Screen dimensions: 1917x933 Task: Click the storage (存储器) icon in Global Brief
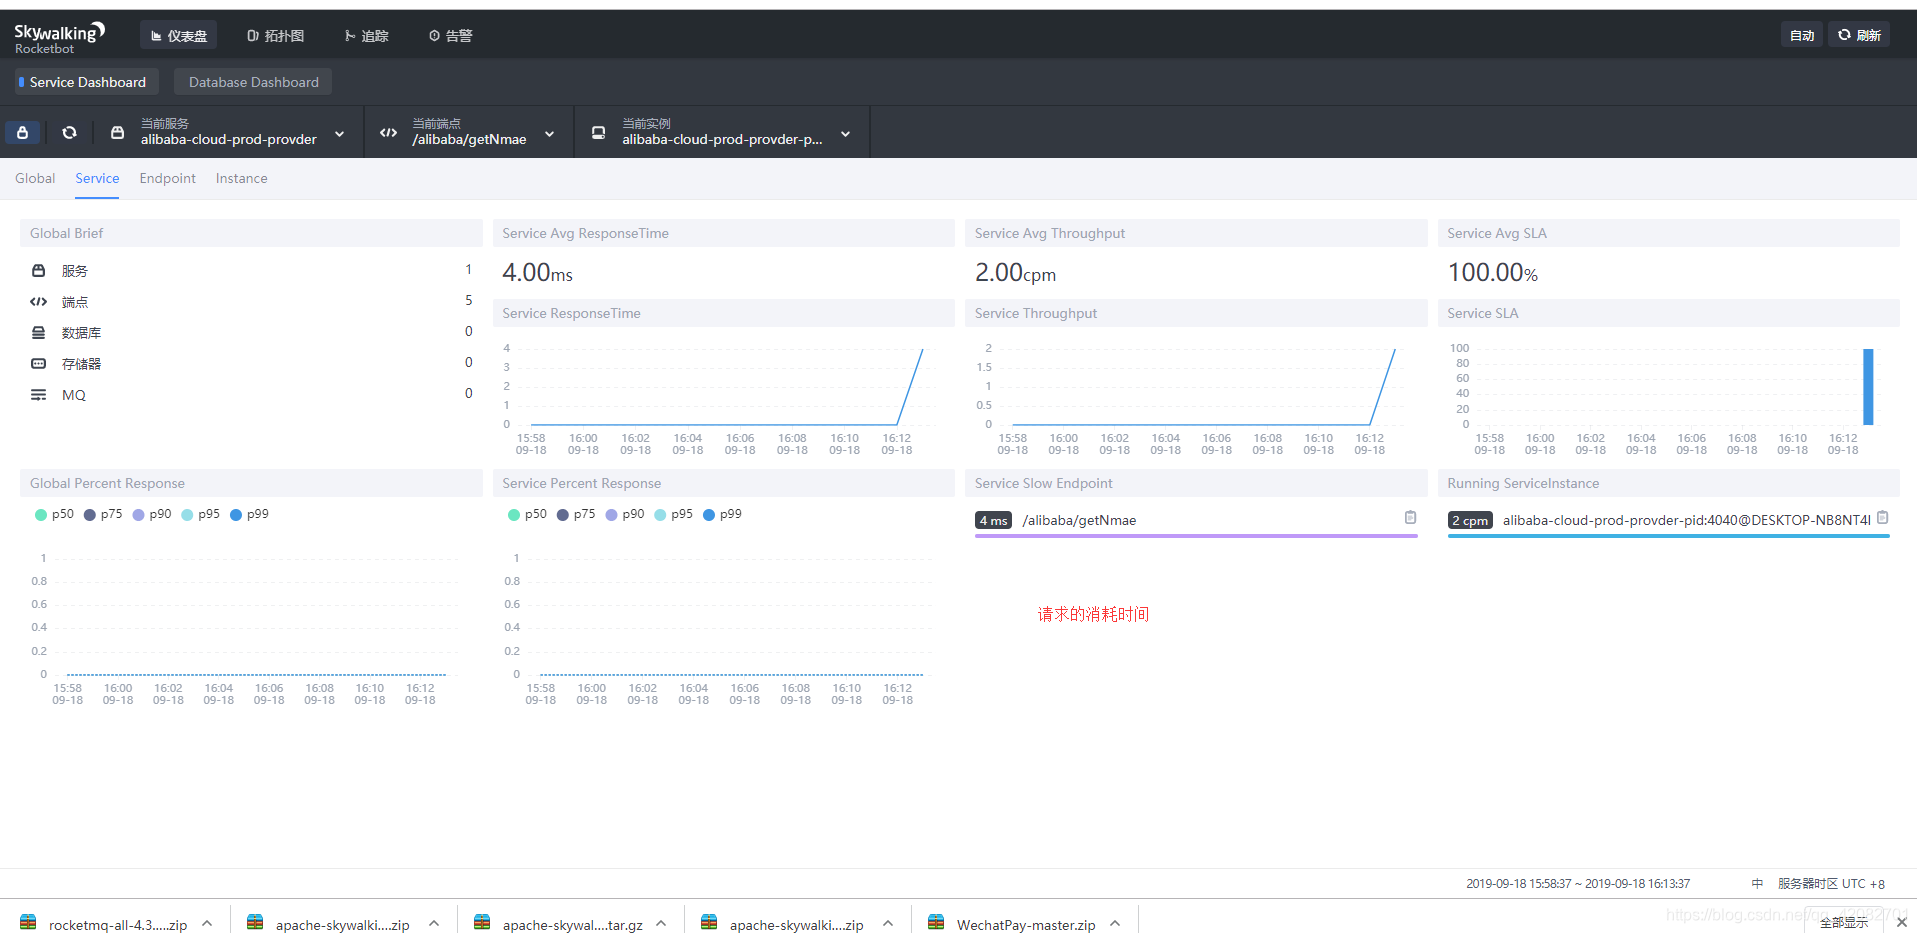[x=38, y=363]
